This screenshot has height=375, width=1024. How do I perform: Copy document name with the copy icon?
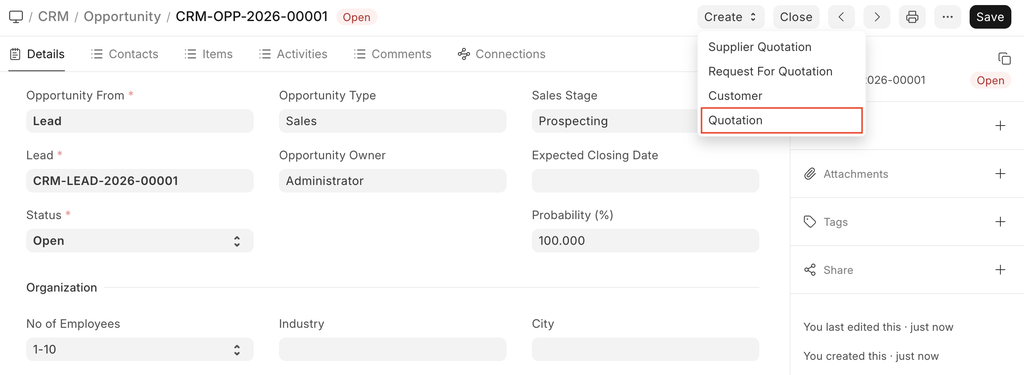[x=1004, y=59]
